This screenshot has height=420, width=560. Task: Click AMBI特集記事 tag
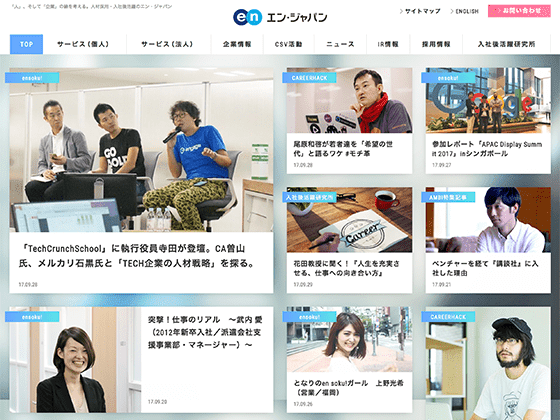(448, 197)
